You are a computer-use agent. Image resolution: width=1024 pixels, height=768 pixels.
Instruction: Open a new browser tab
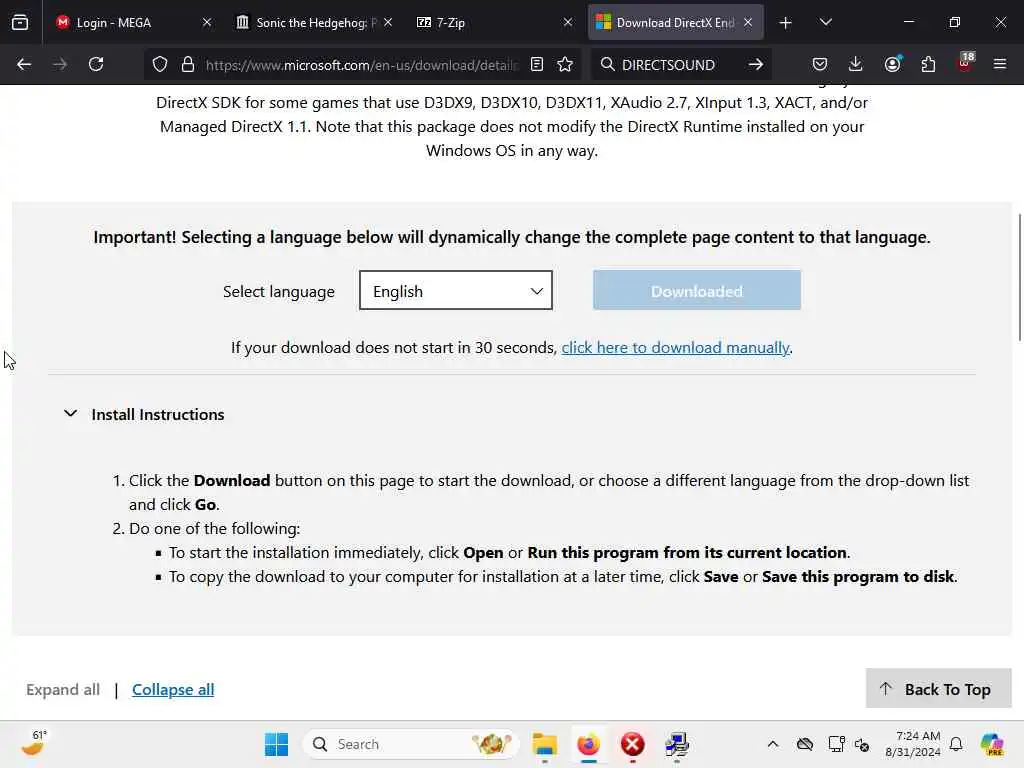(x=786, y=23)
